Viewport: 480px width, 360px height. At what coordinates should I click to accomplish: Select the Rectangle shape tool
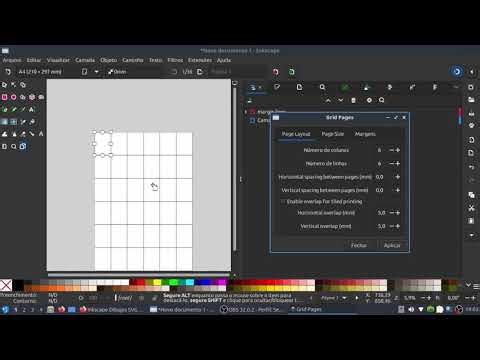coord(4,97)
